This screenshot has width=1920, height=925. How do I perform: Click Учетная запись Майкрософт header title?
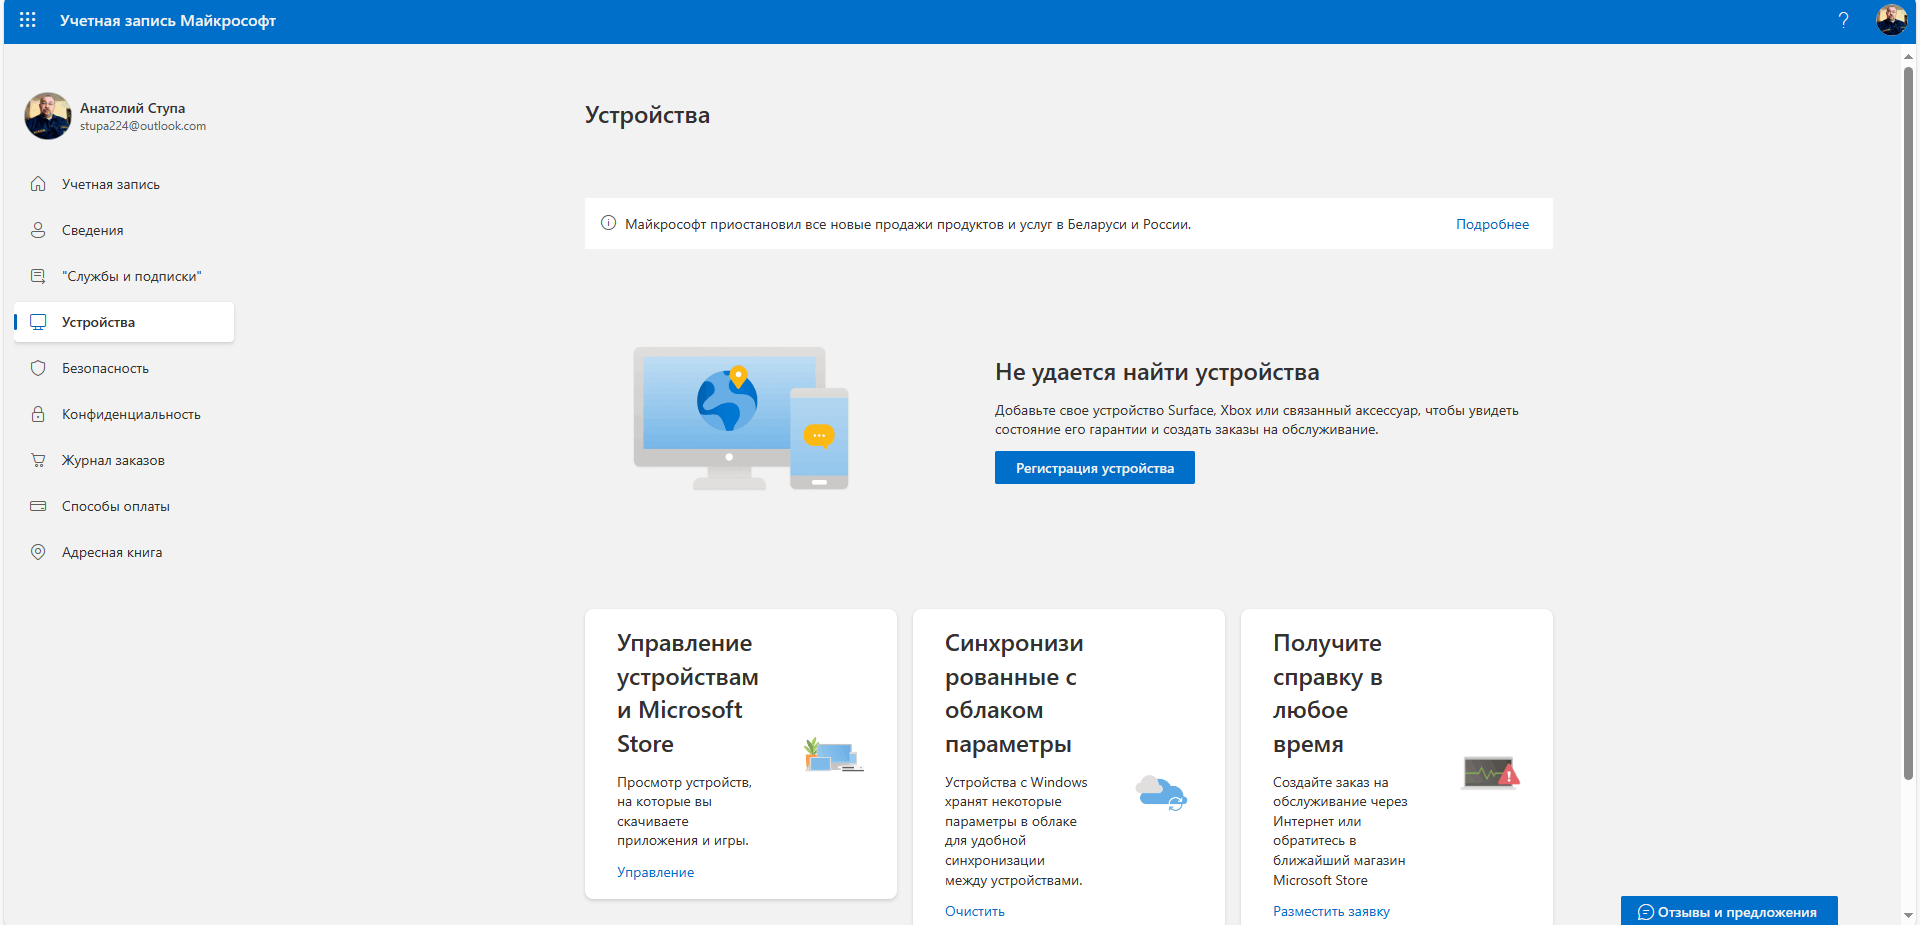pyautogui.click(x=168, y=20)
